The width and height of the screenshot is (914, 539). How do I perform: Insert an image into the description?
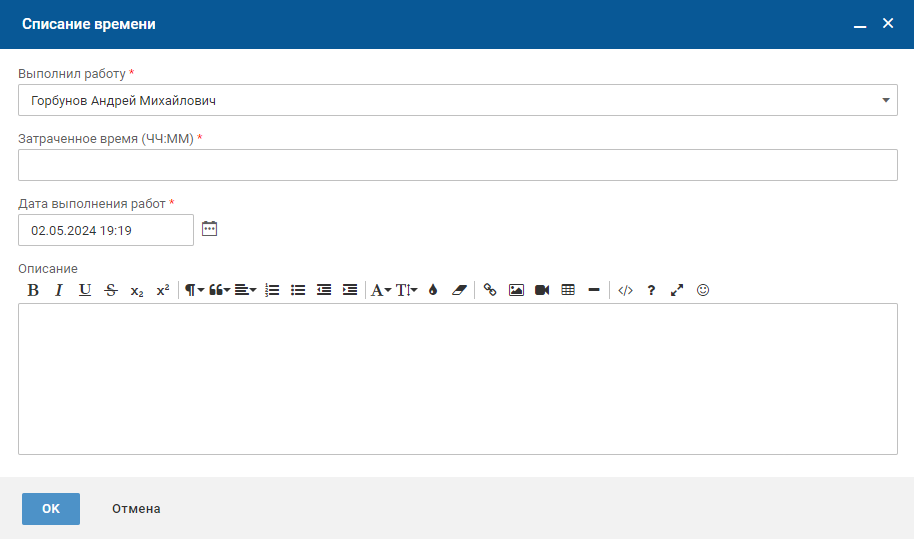pyautogui.click(x=516, y=290)
